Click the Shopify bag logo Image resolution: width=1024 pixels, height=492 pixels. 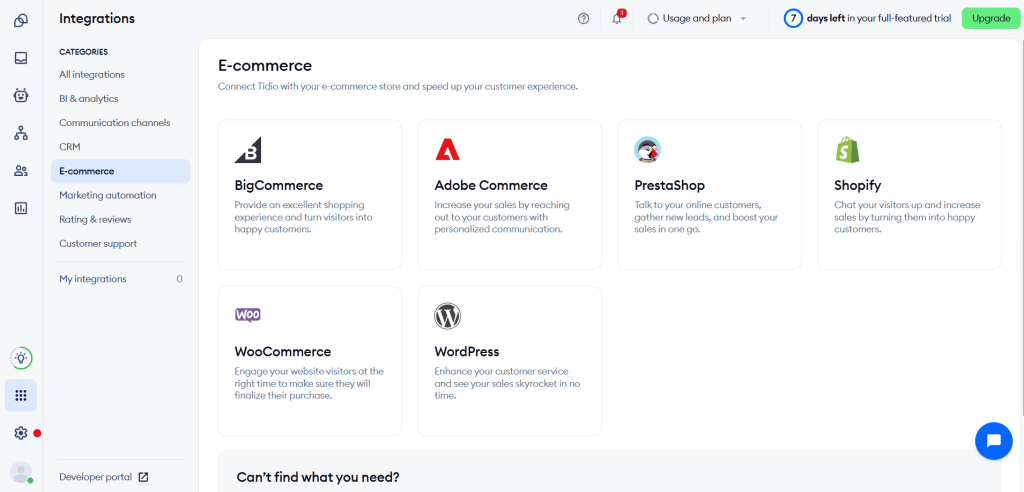(848, 150)
